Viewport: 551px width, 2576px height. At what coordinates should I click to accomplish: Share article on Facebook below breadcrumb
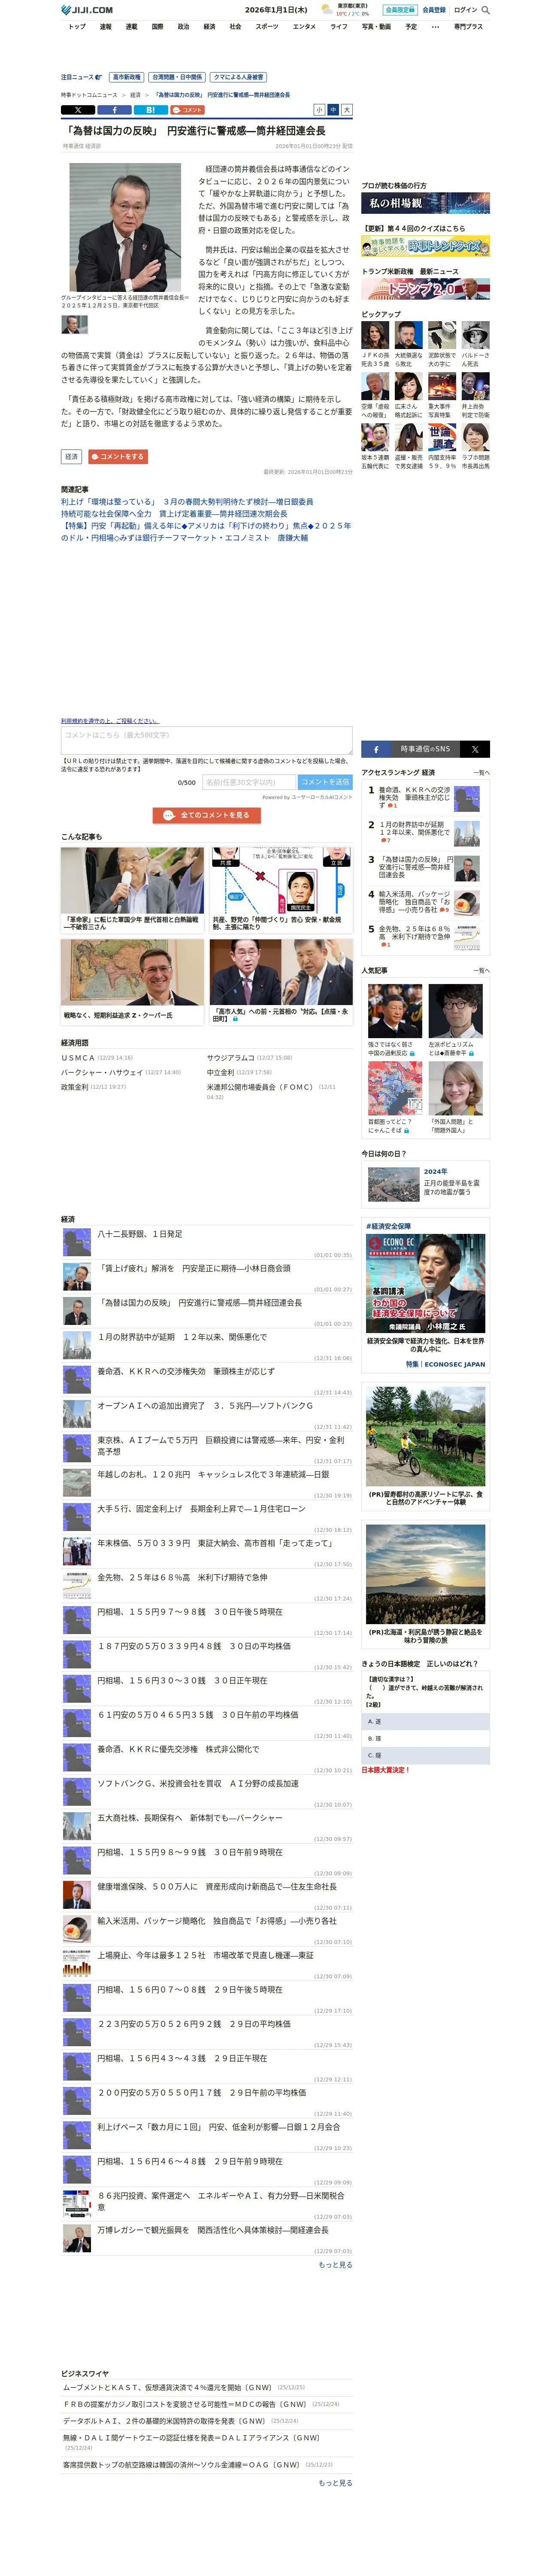tap(114, 110)
